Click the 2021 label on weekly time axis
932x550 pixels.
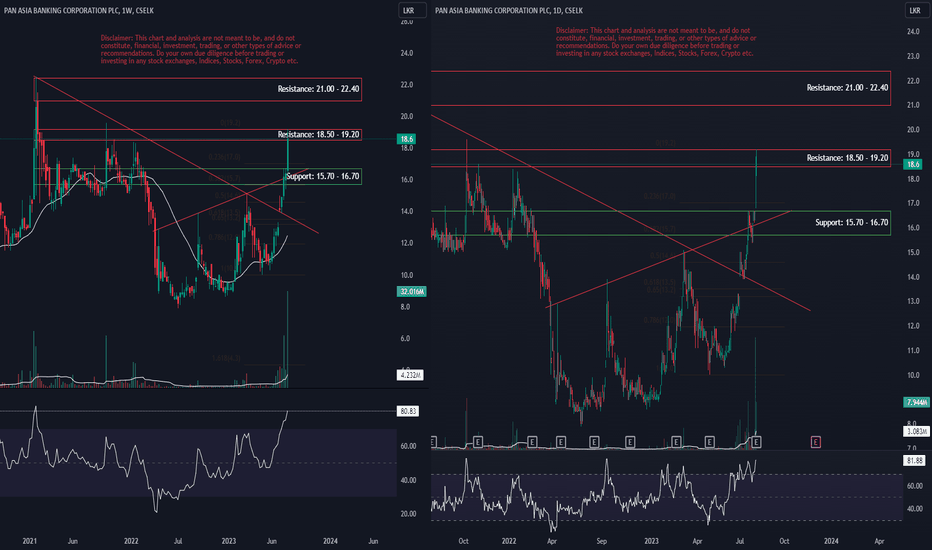(30, 541)
